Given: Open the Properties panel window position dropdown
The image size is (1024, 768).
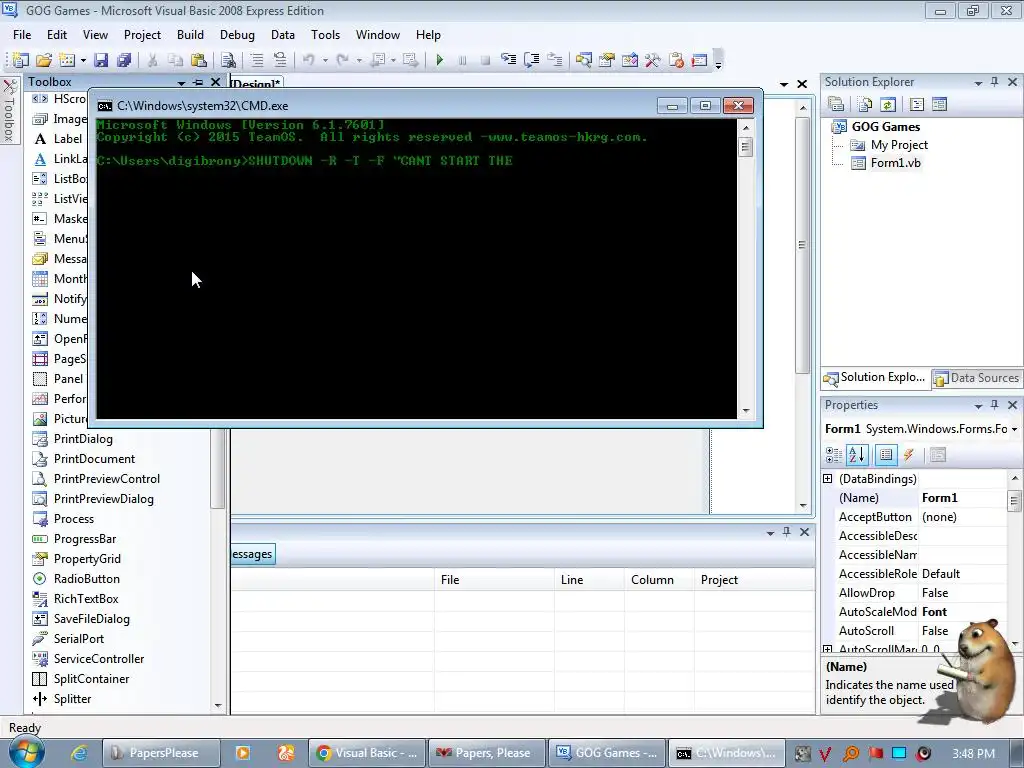Looking at the screenshot, I should point(978,406).
